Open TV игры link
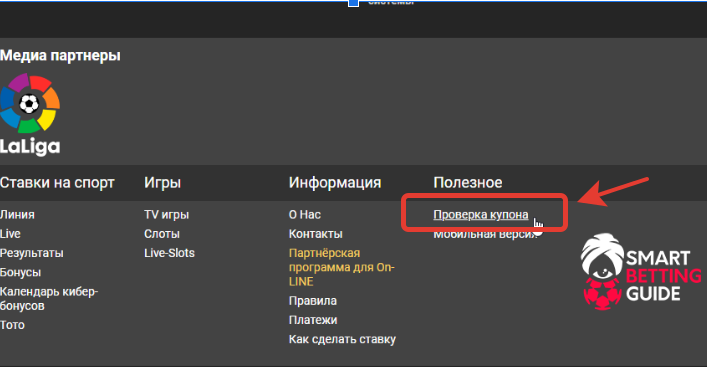Image resolution: width=707 pixels, height=367 pixels. coord(166,215)
